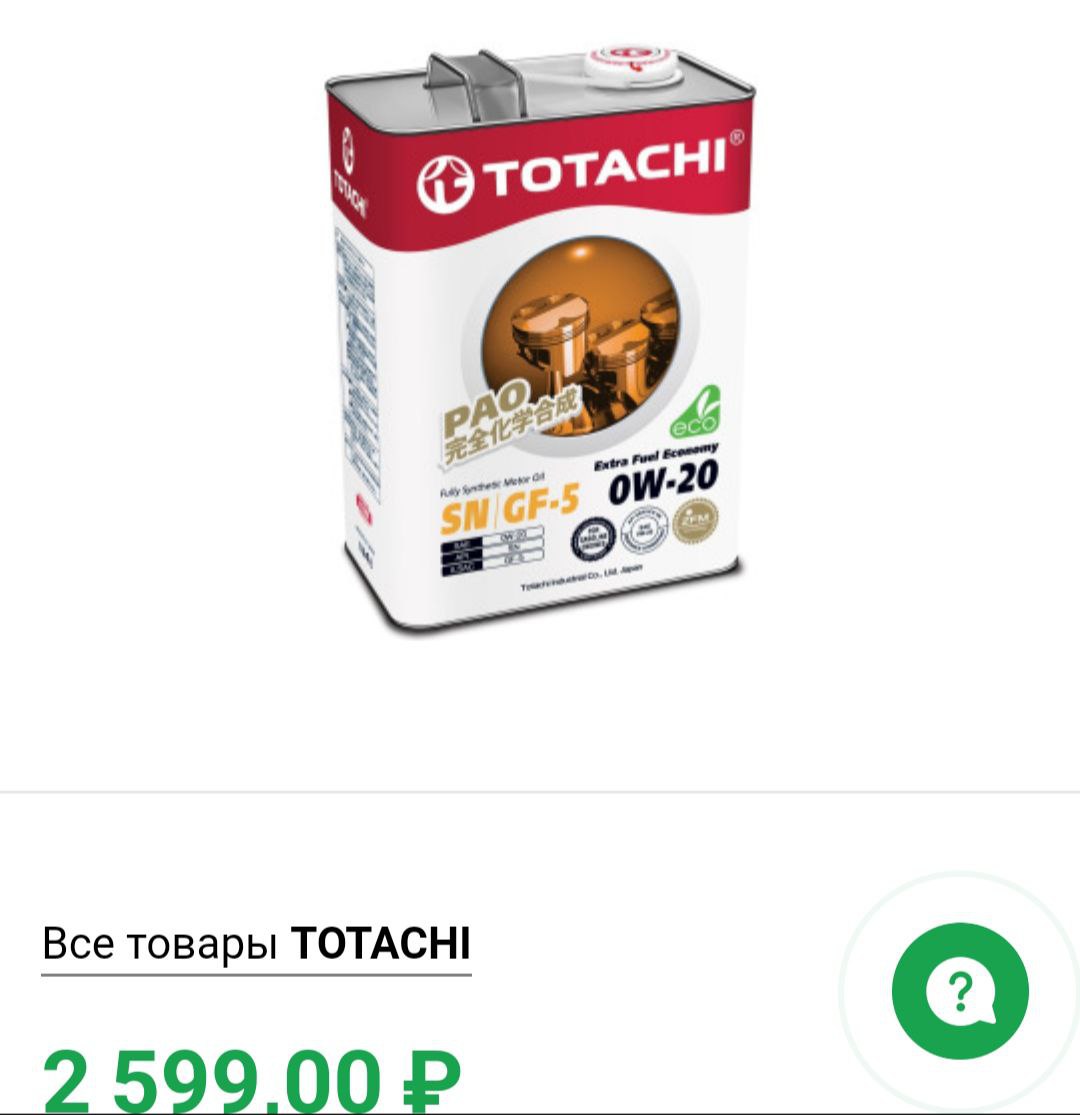Click the yellow SN GF-5 marking
Viewport: 1080px width, 1115px height.
509,509
